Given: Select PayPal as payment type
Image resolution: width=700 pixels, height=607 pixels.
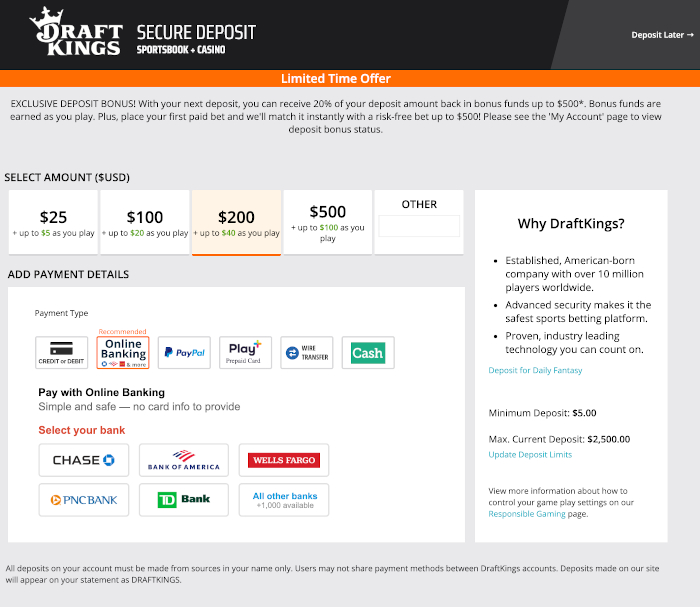Looking at the screenshot, I should point(184,353).
